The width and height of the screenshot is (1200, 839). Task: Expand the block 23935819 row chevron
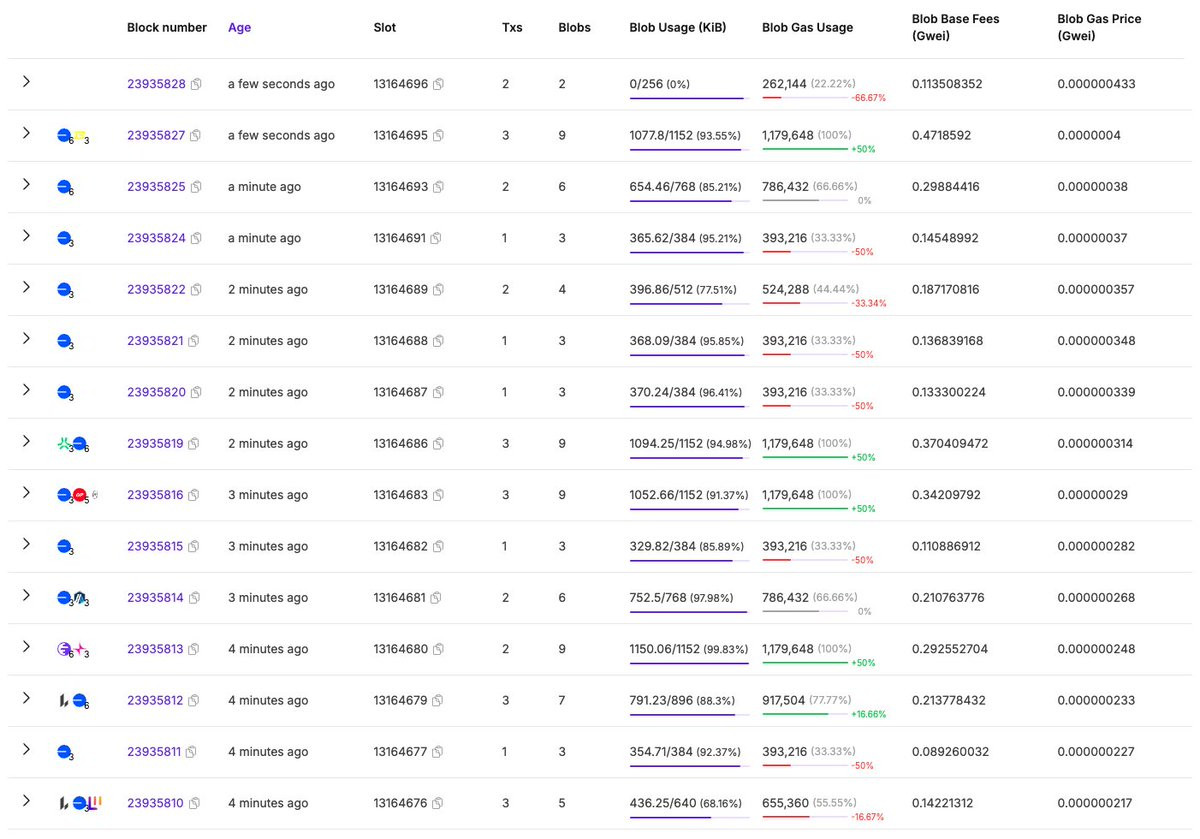(x=27, y=441)
